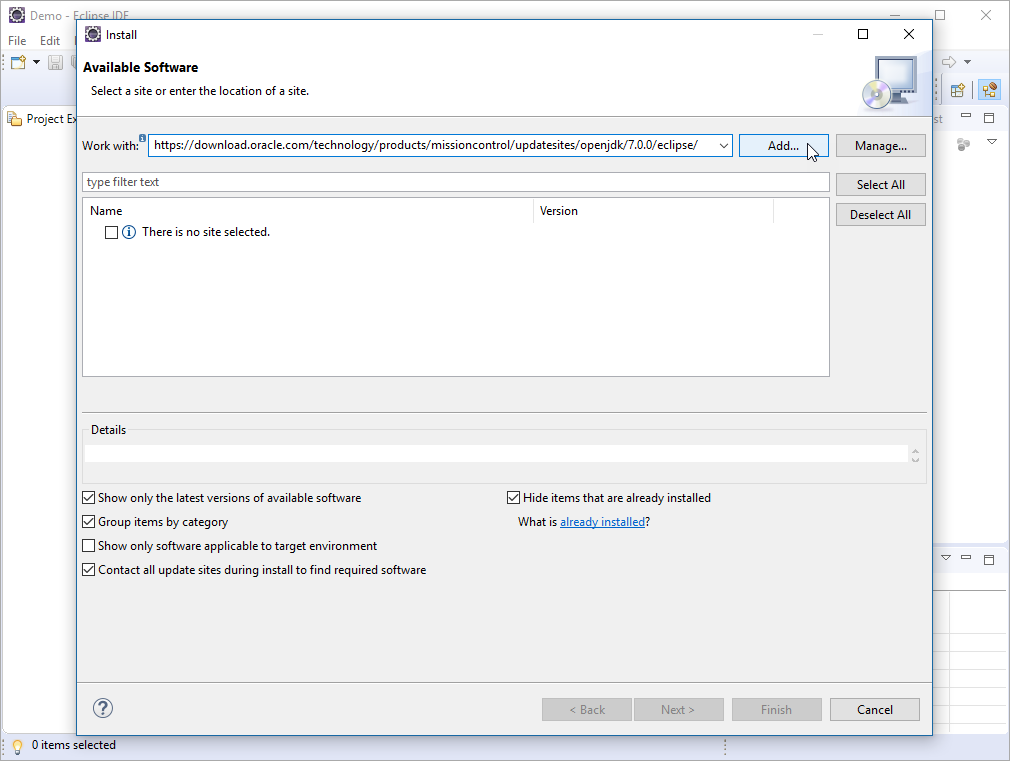Open the already installed link
The image size is (1010, 761).
click(x=602, y=522)
